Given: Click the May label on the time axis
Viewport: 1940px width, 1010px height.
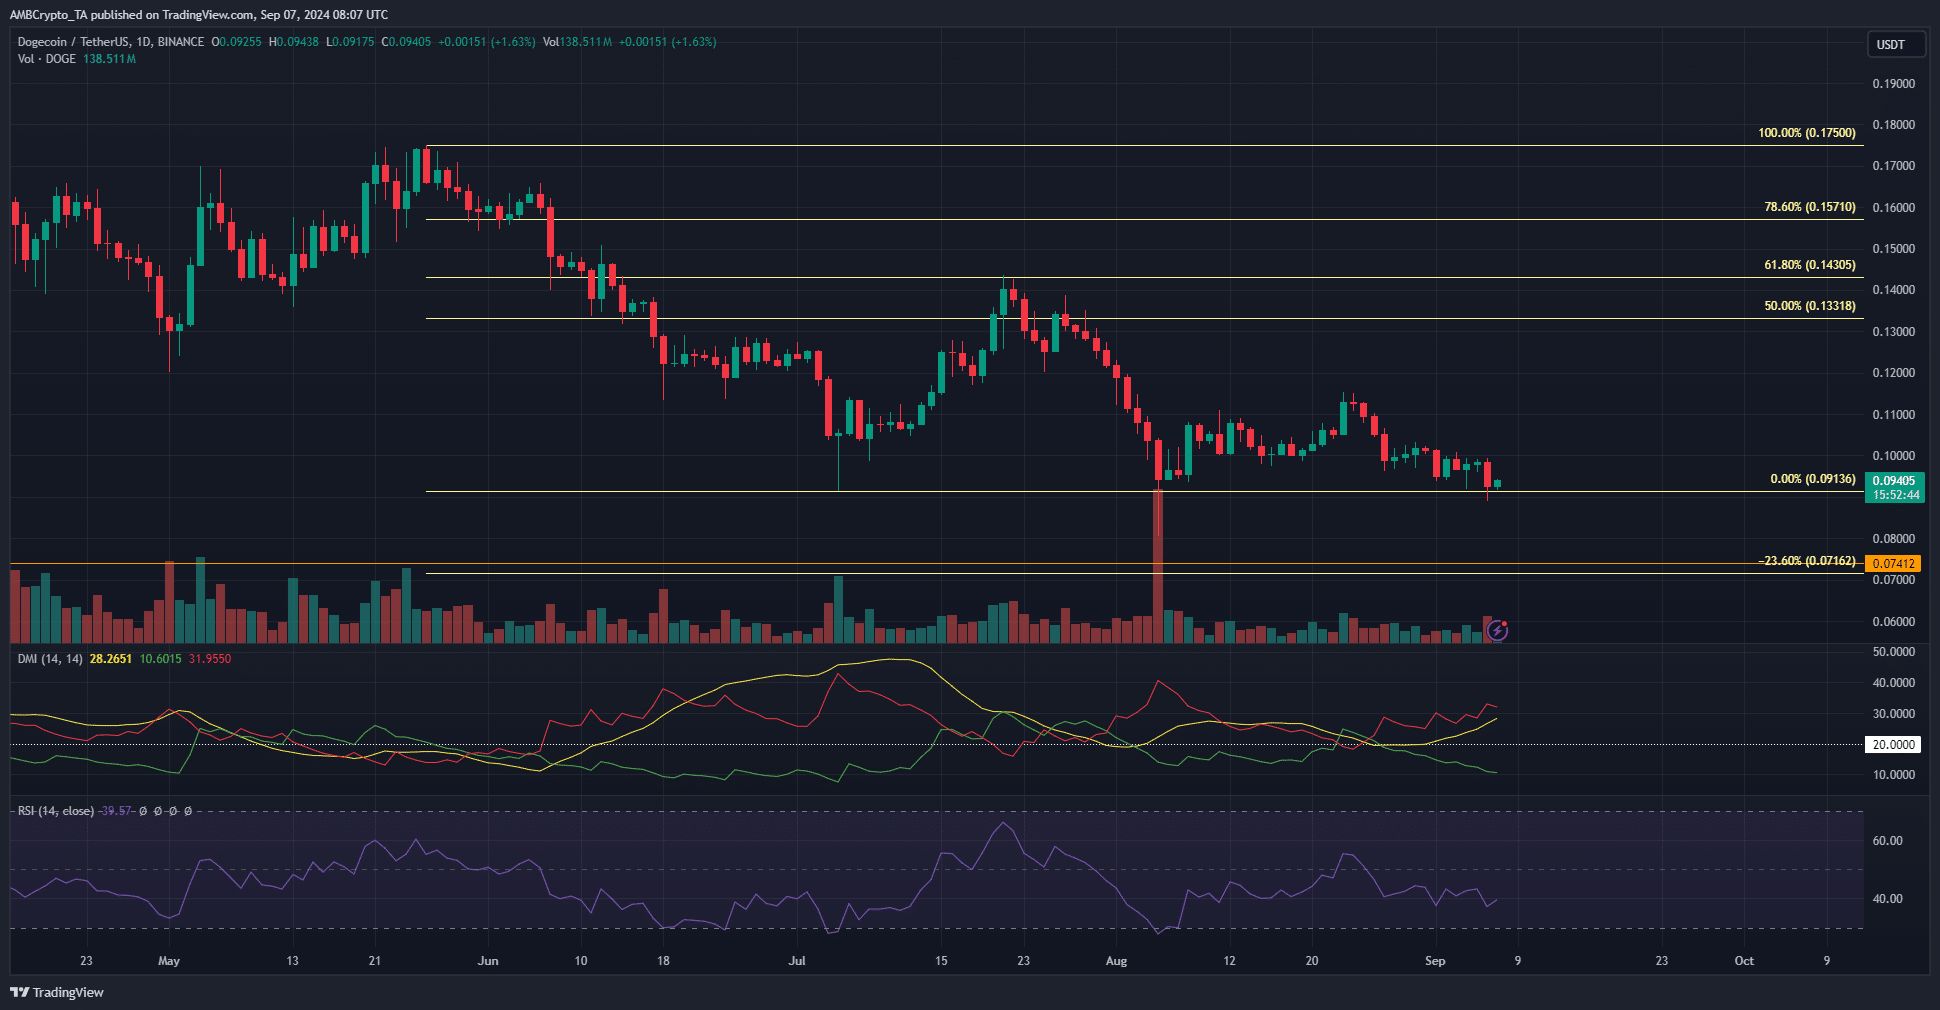Looking at the screenshot, I should 169,961.
